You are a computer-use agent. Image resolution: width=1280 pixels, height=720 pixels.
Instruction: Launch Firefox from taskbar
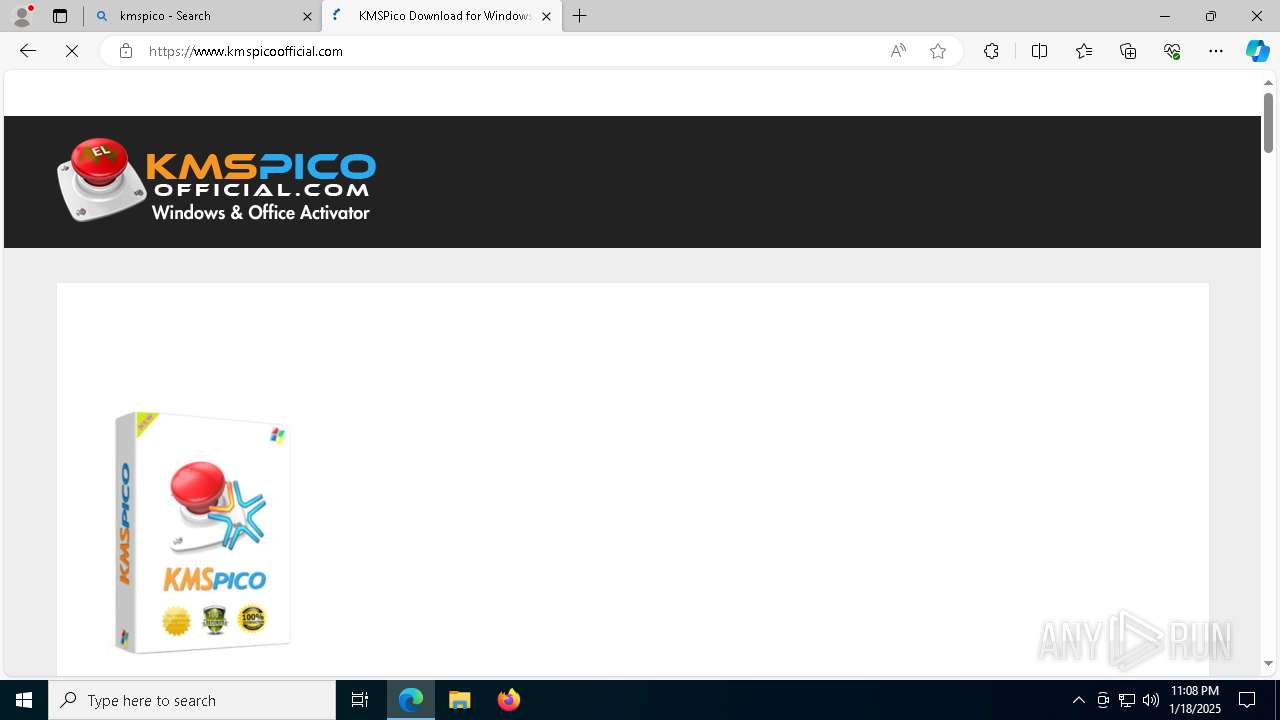(x=508, y=700)
